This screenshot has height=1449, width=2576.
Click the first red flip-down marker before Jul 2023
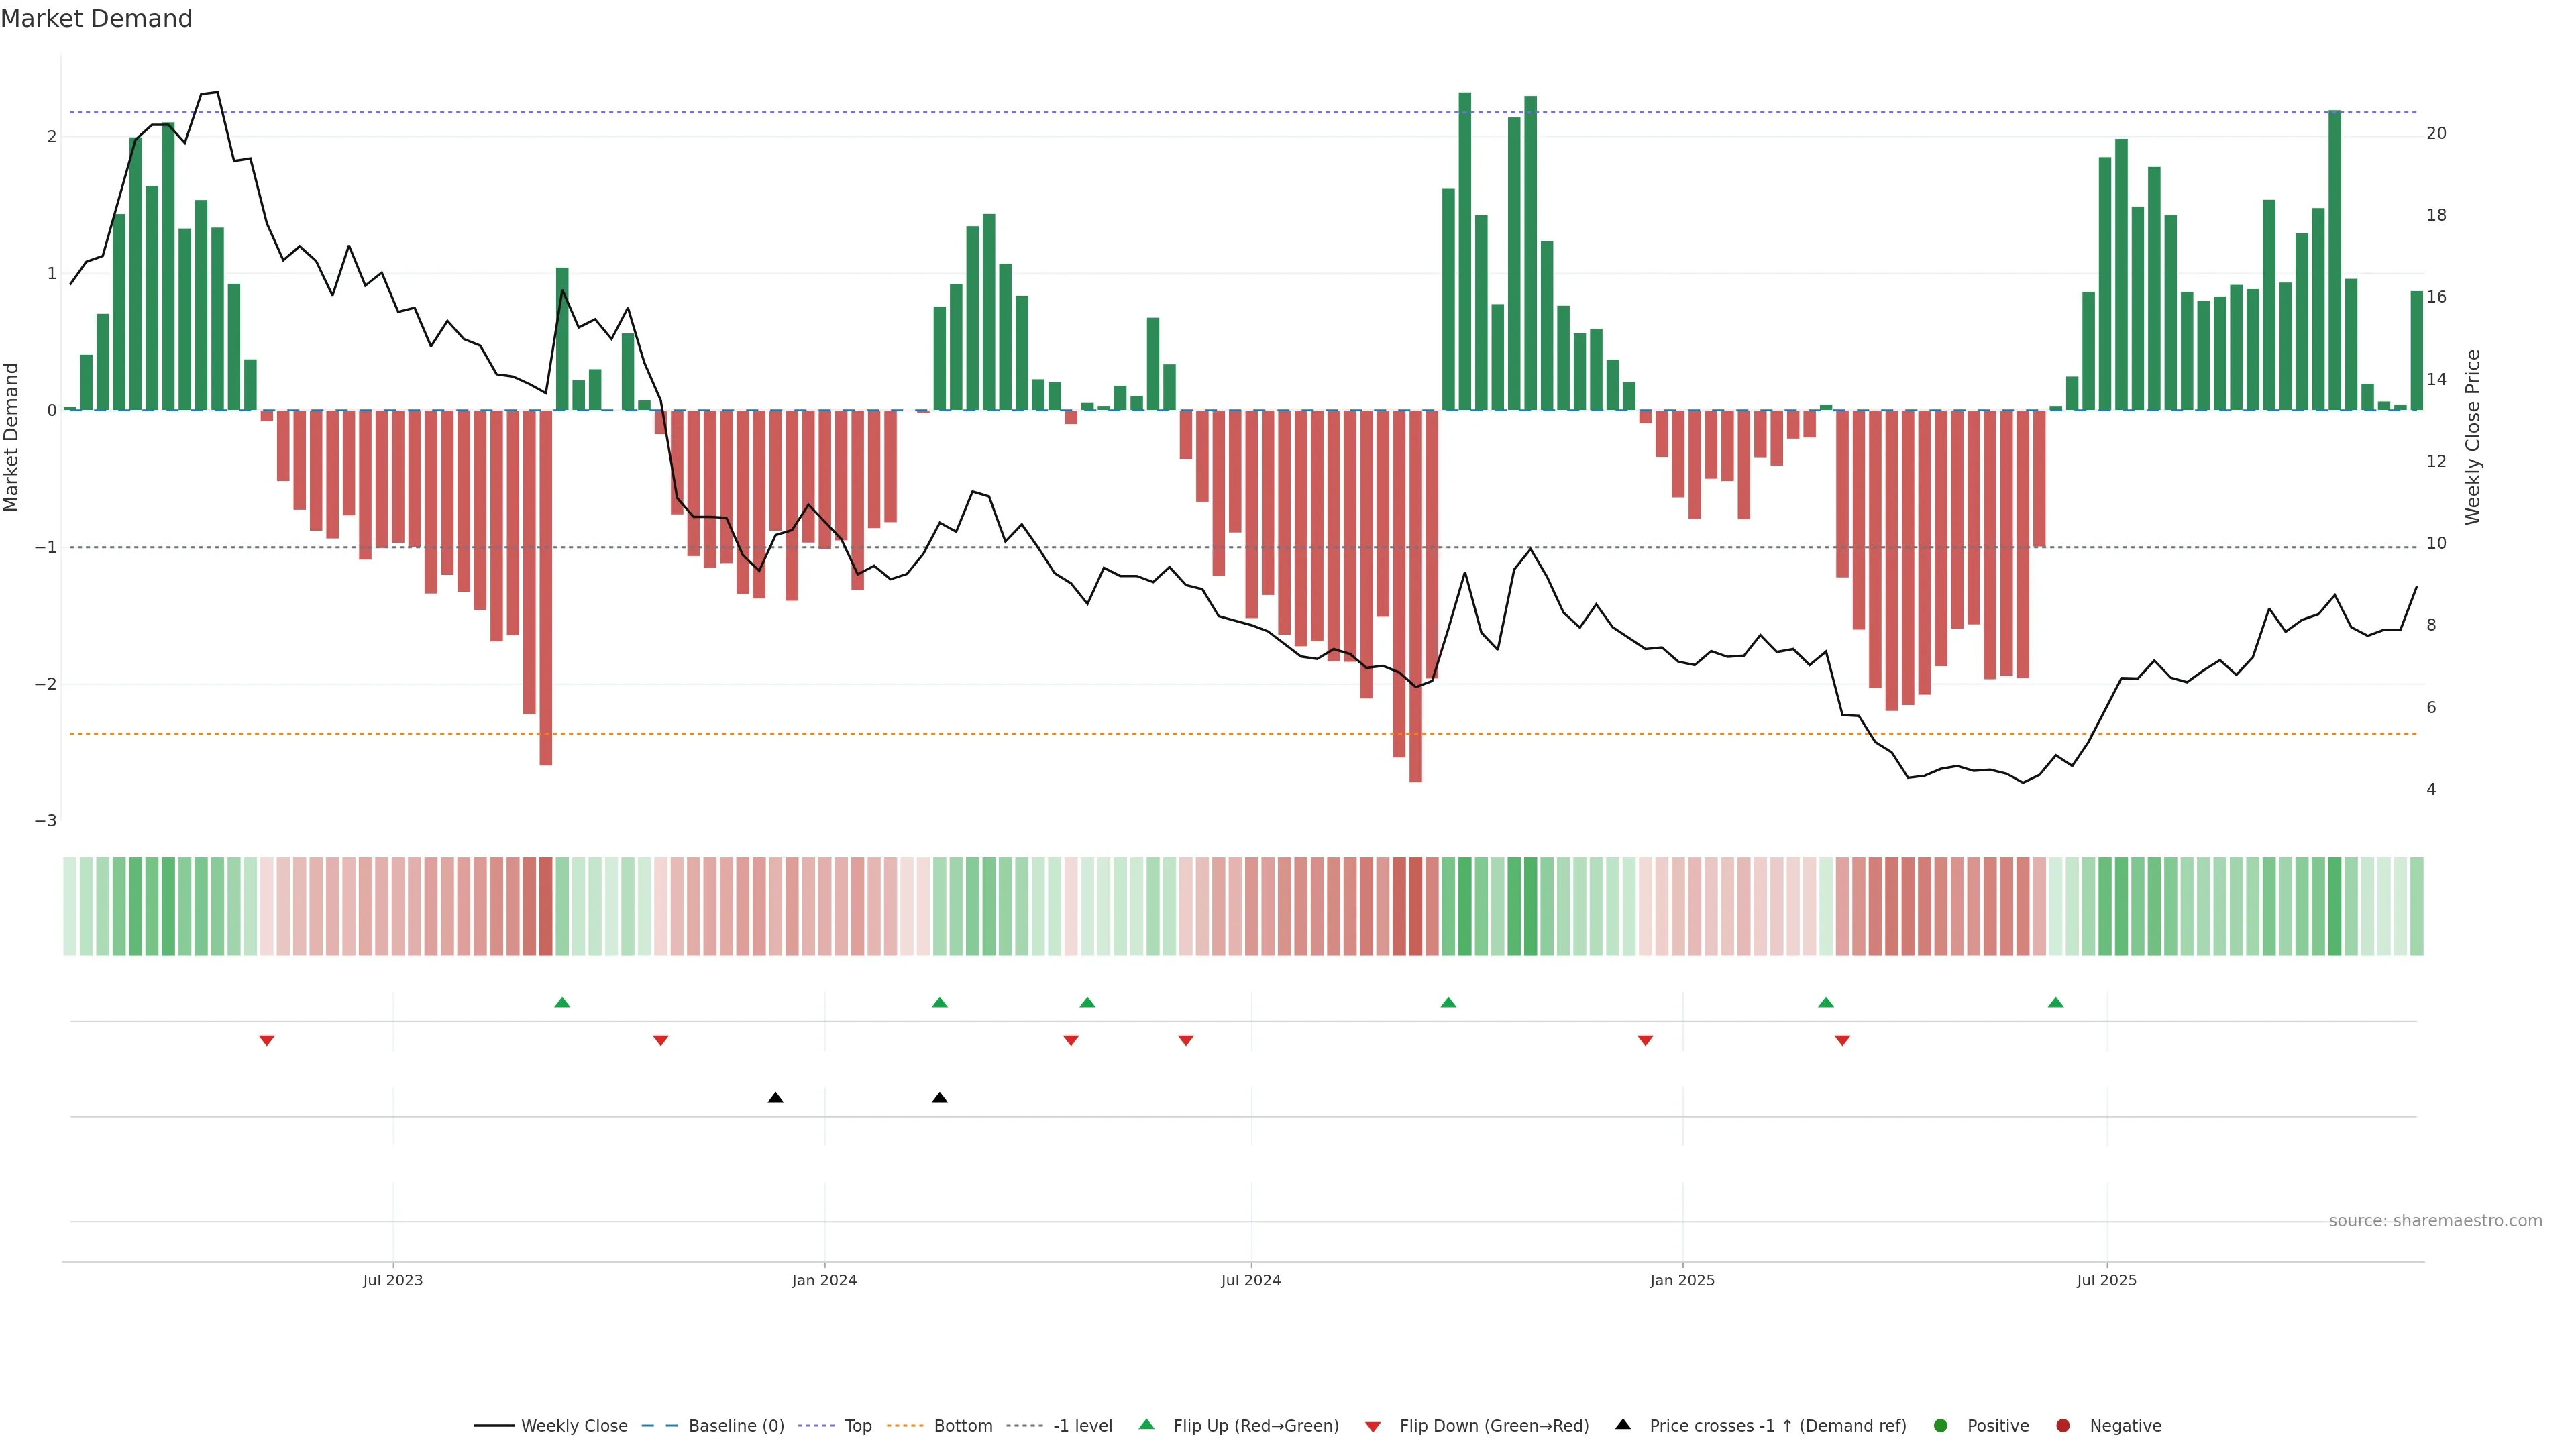tap(267, 1041)
